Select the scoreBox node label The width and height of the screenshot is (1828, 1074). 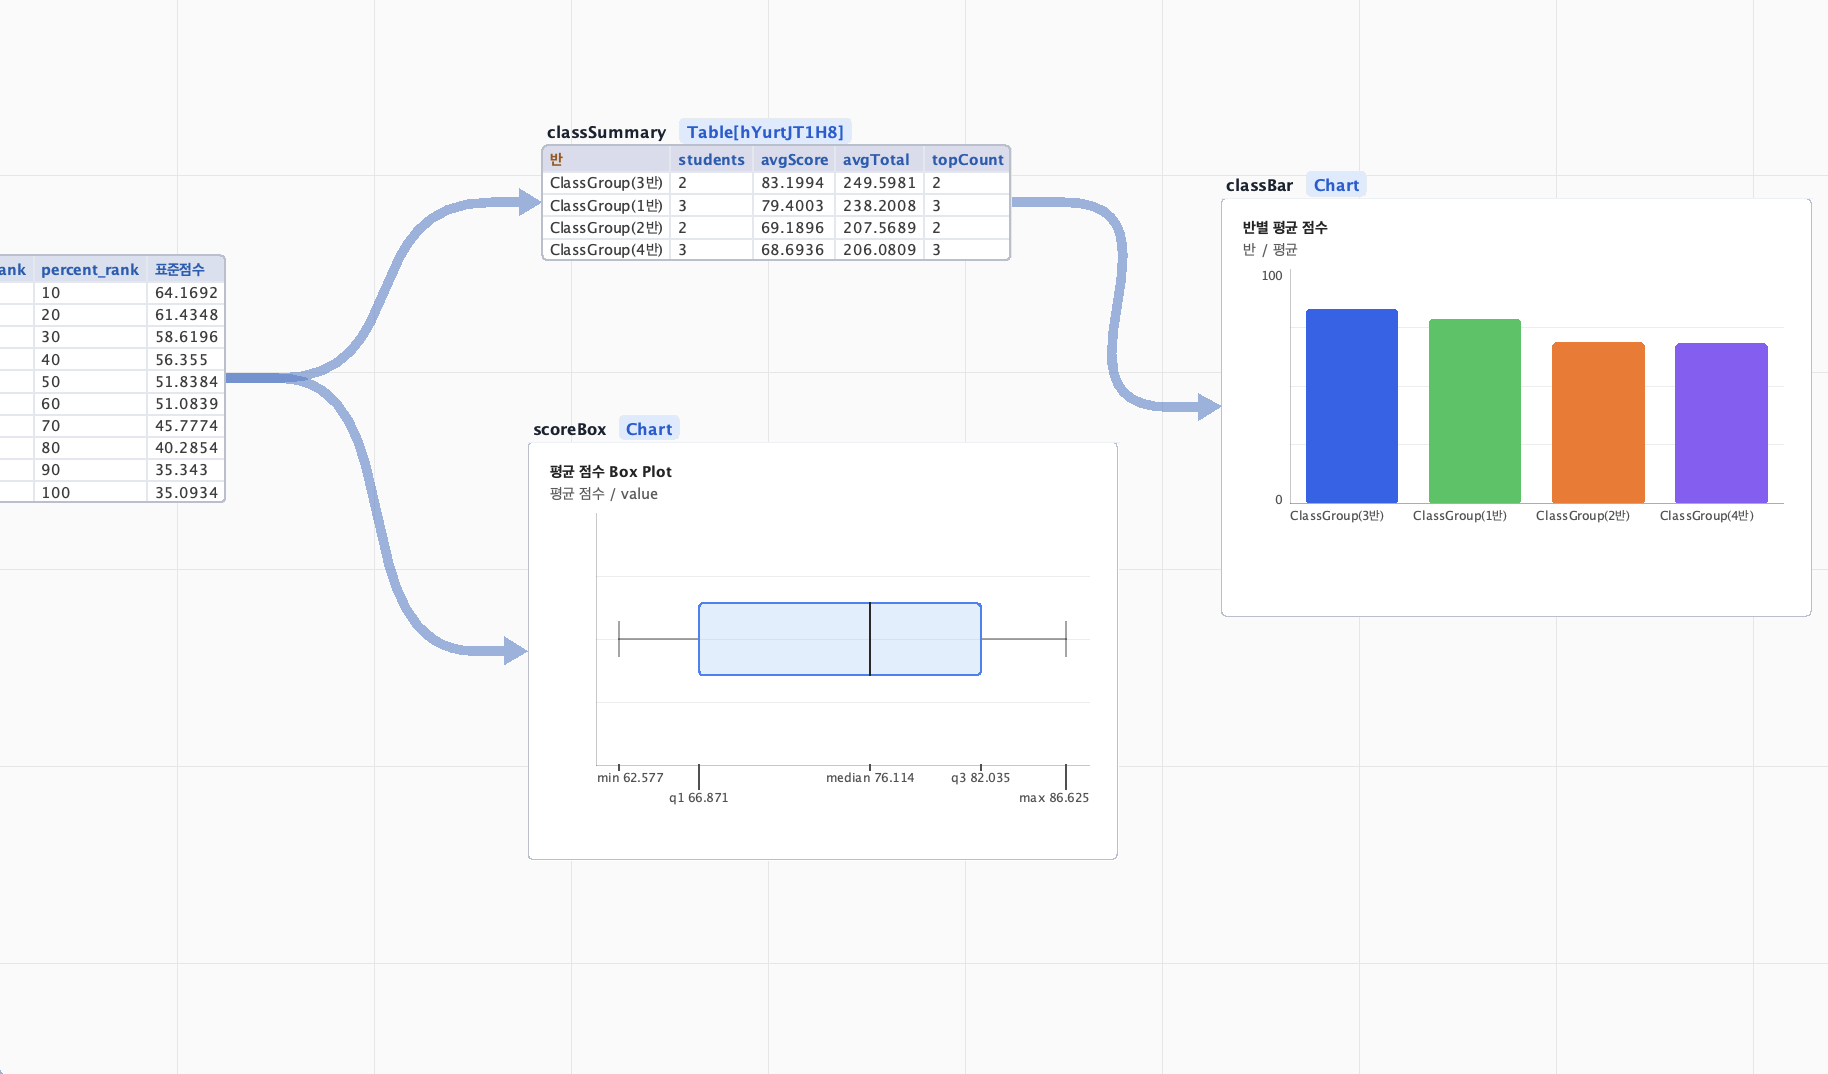(x=569, y=429)
